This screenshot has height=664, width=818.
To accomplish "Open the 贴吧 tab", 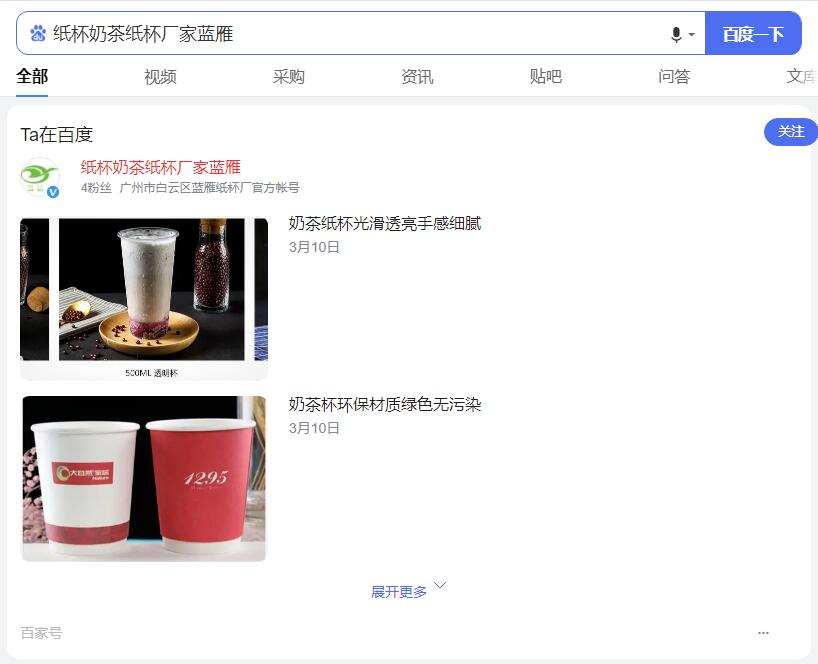I will pos(546,77).
